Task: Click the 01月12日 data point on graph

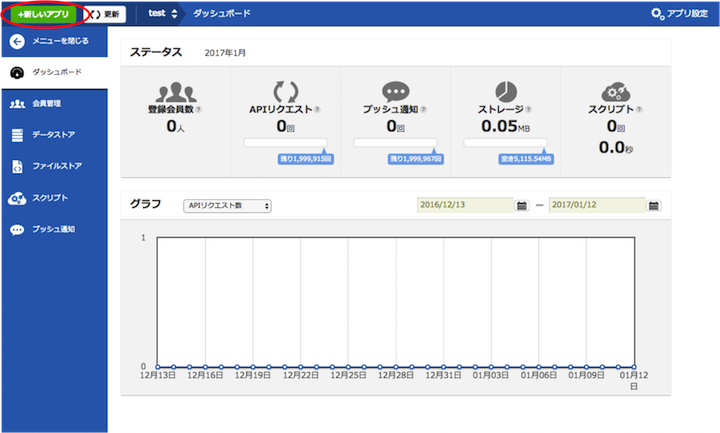Action: 634,367
